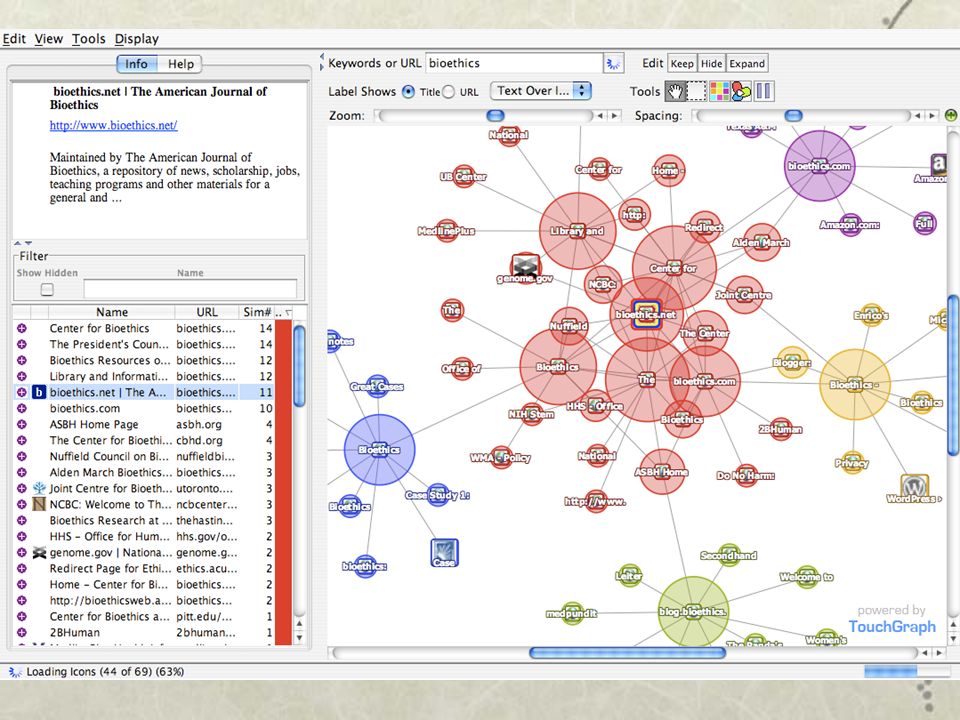Open the View menu

[x=48, y=39]
